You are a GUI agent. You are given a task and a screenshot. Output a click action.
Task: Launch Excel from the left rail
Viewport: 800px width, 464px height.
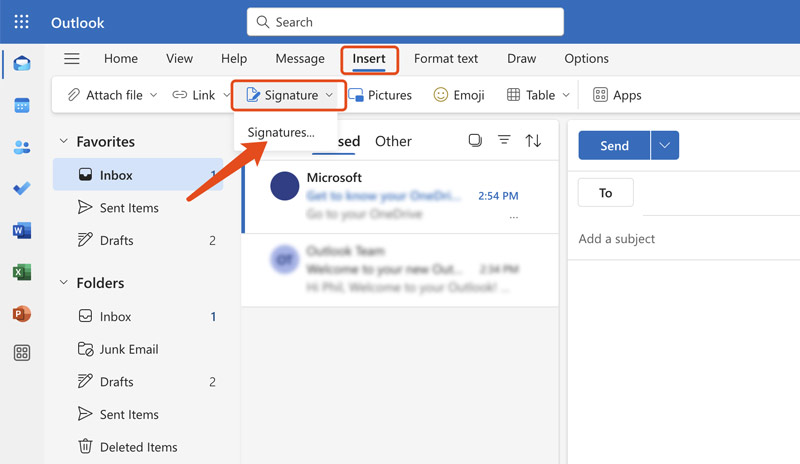point(22,272)
